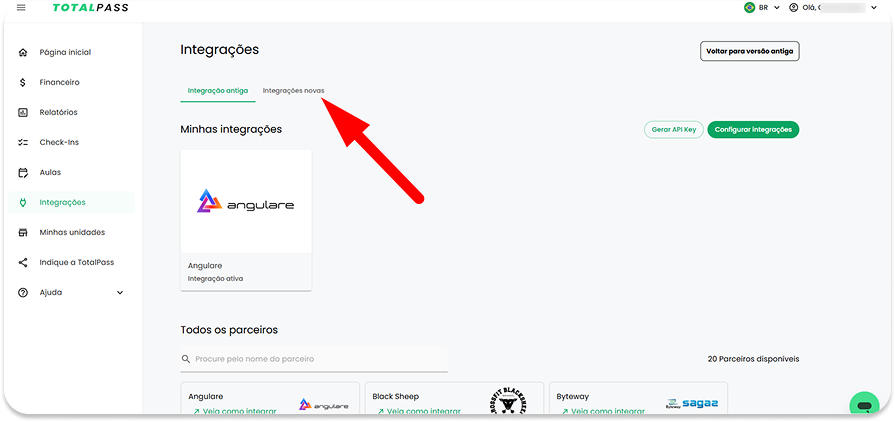This screenshot has width=895, height=422.
Task: Select Integrações in sidebar
Action: (71, 203)
